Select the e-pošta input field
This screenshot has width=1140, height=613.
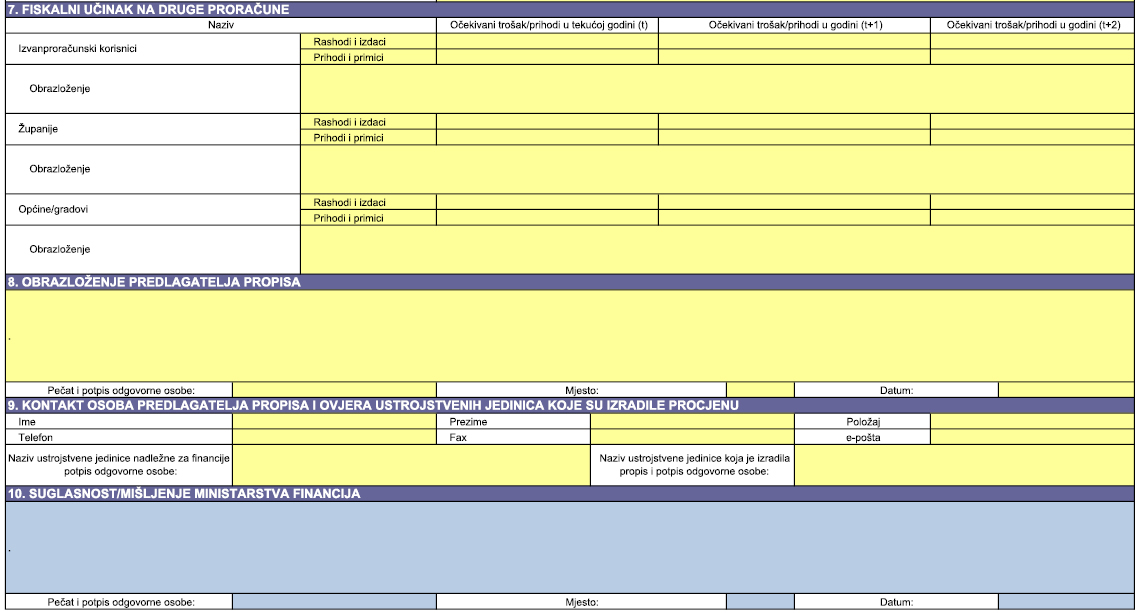[1032, 437]
